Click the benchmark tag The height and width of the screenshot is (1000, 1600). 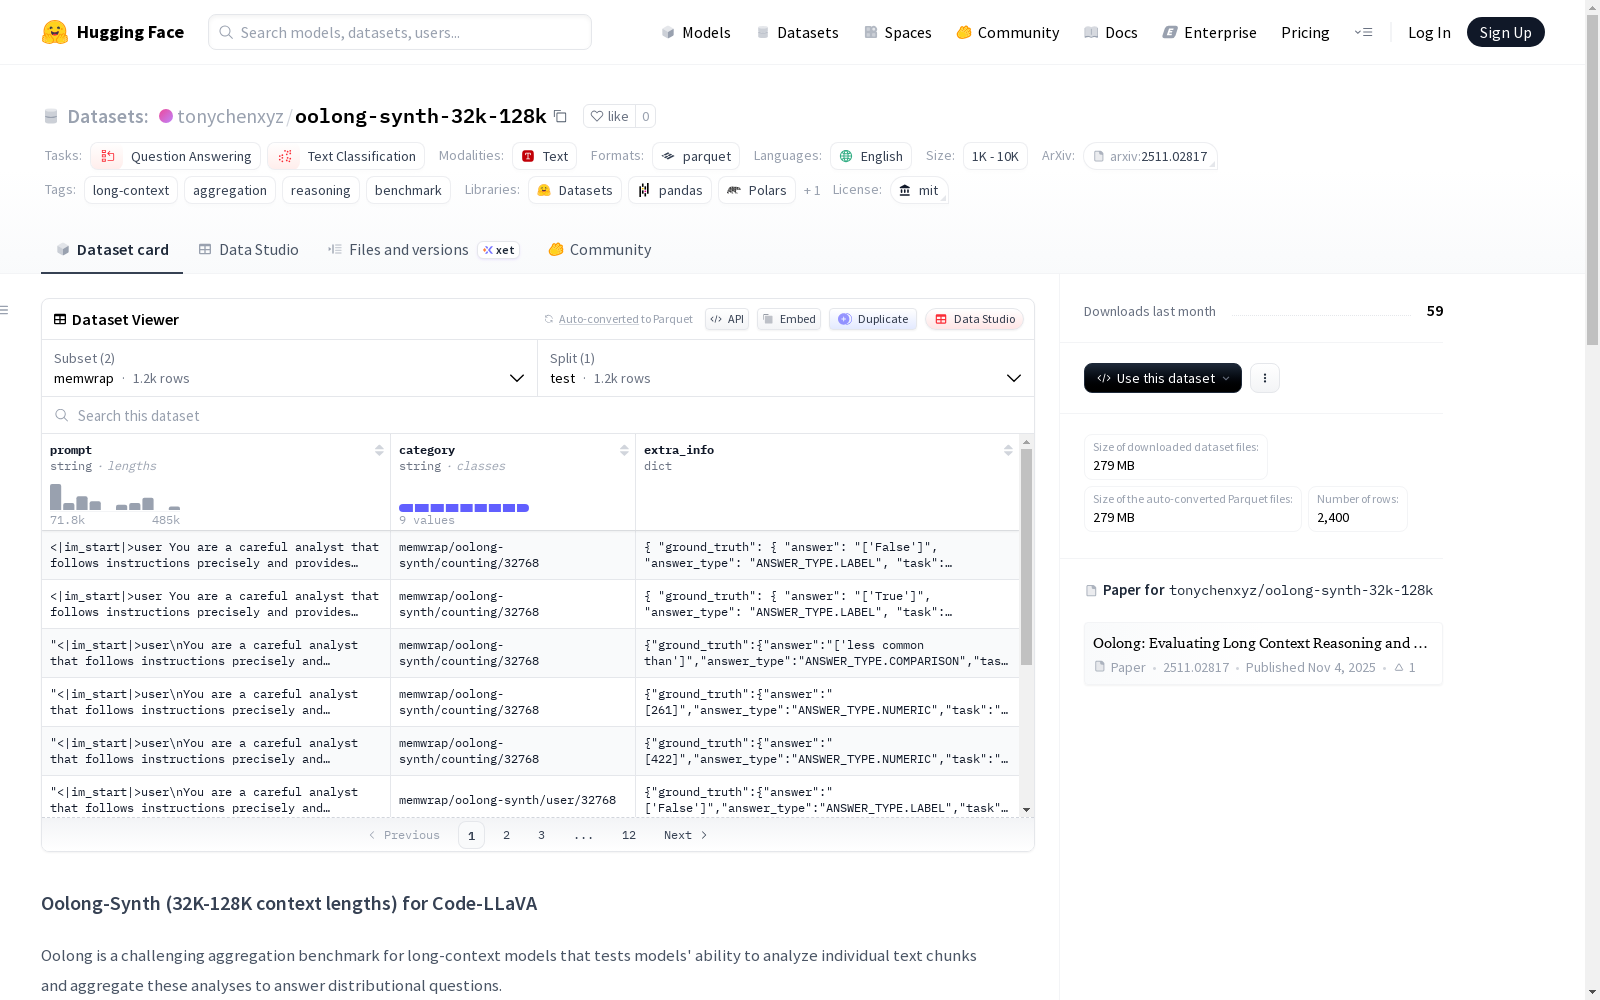(x=408, y=190)
